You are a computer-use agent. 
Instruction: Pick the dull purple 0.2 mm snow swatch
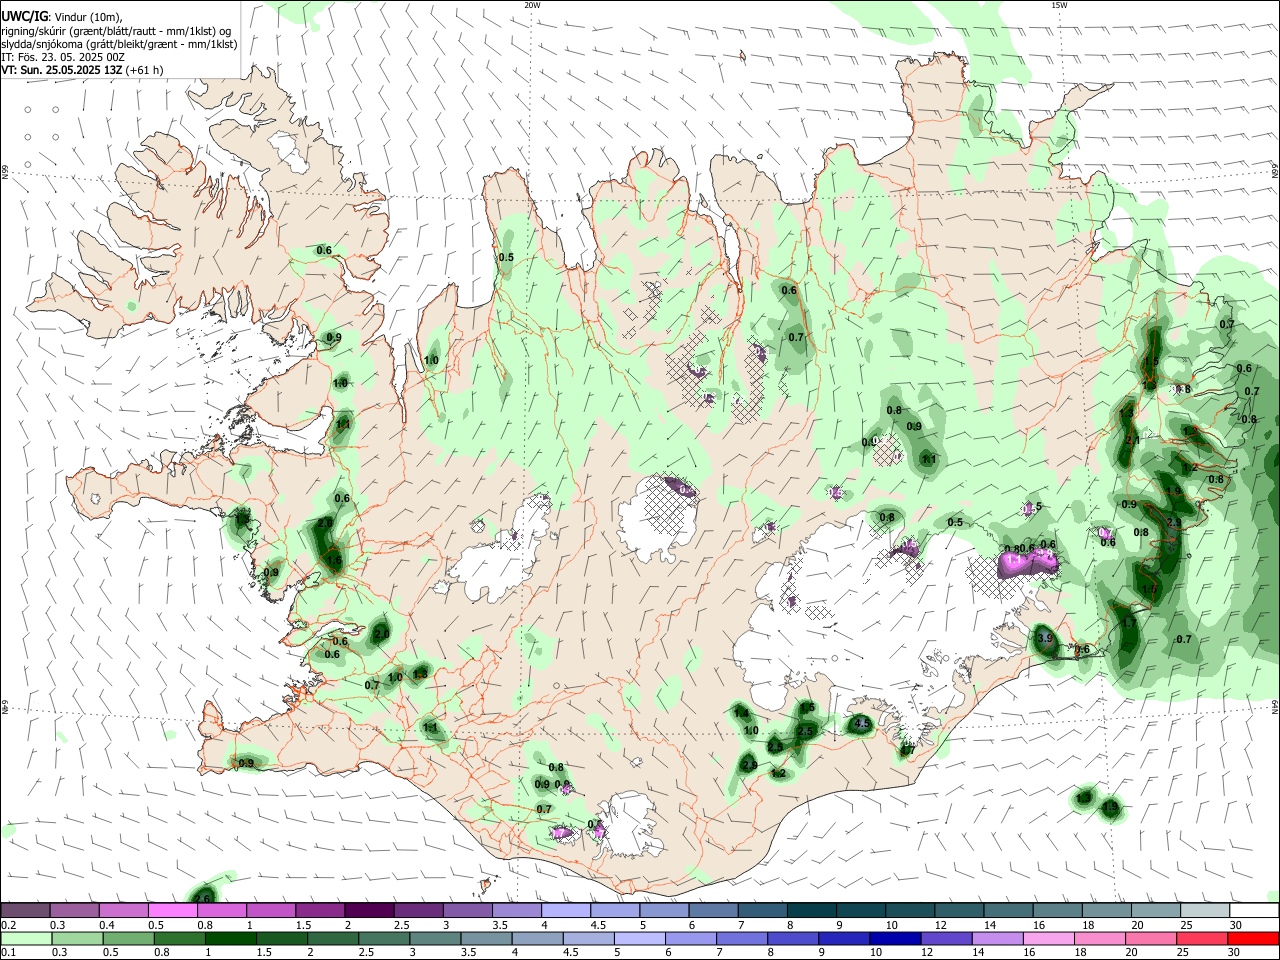tap(26, 911)
